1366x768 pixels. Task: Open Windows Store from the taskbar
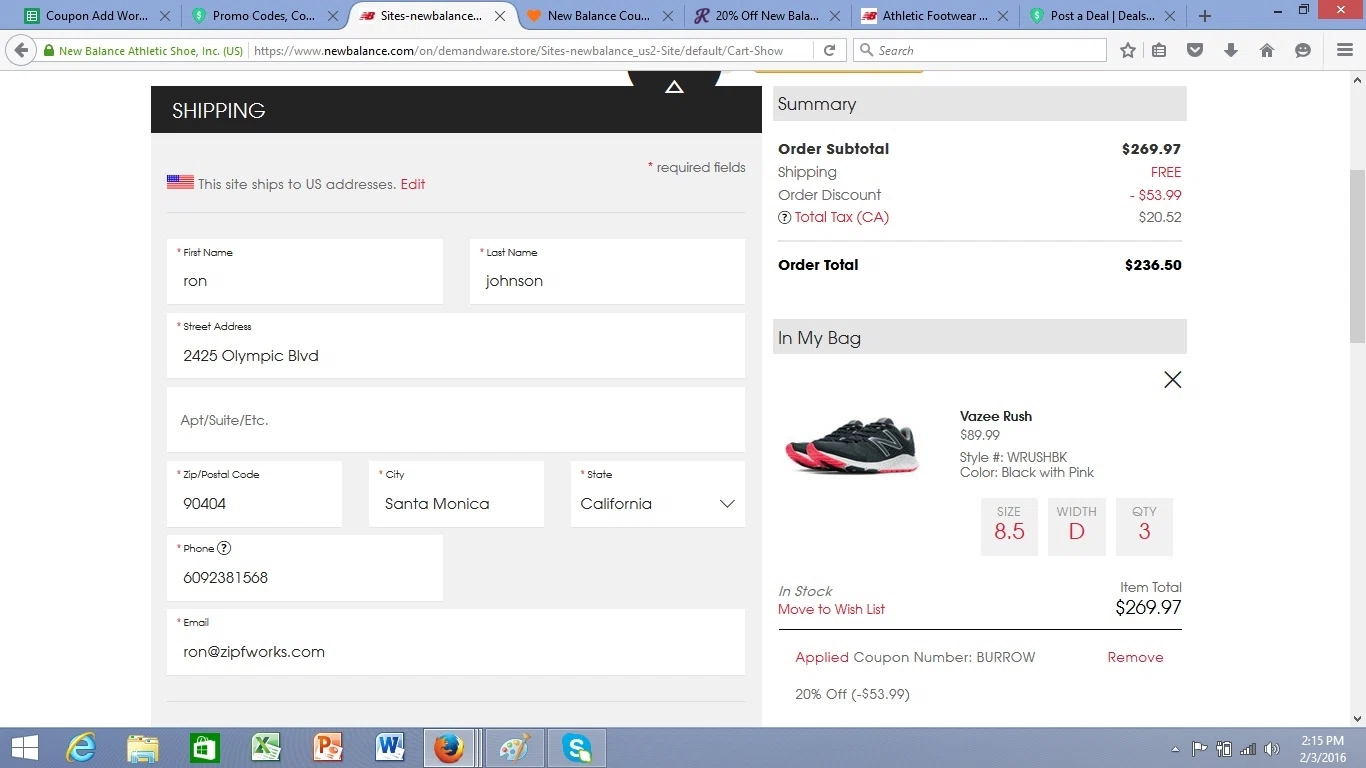click(204, 748)
